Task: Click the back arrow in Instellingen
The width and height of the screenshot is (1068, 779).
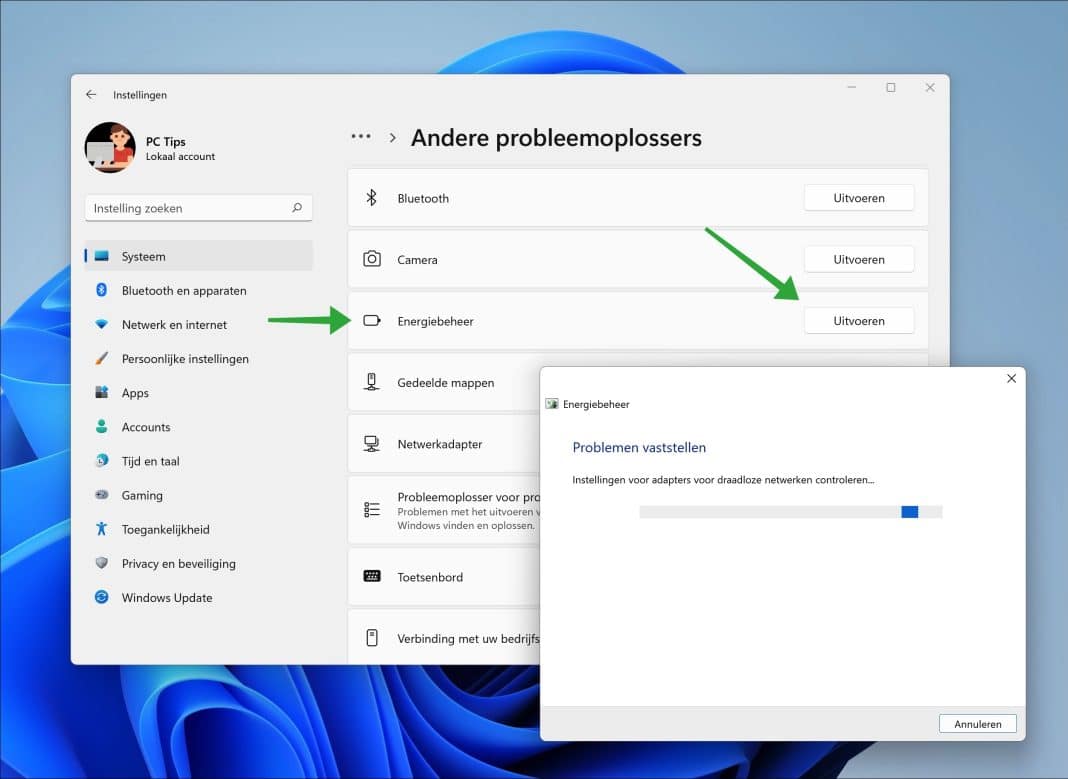Action: click(x=90, y=93)
